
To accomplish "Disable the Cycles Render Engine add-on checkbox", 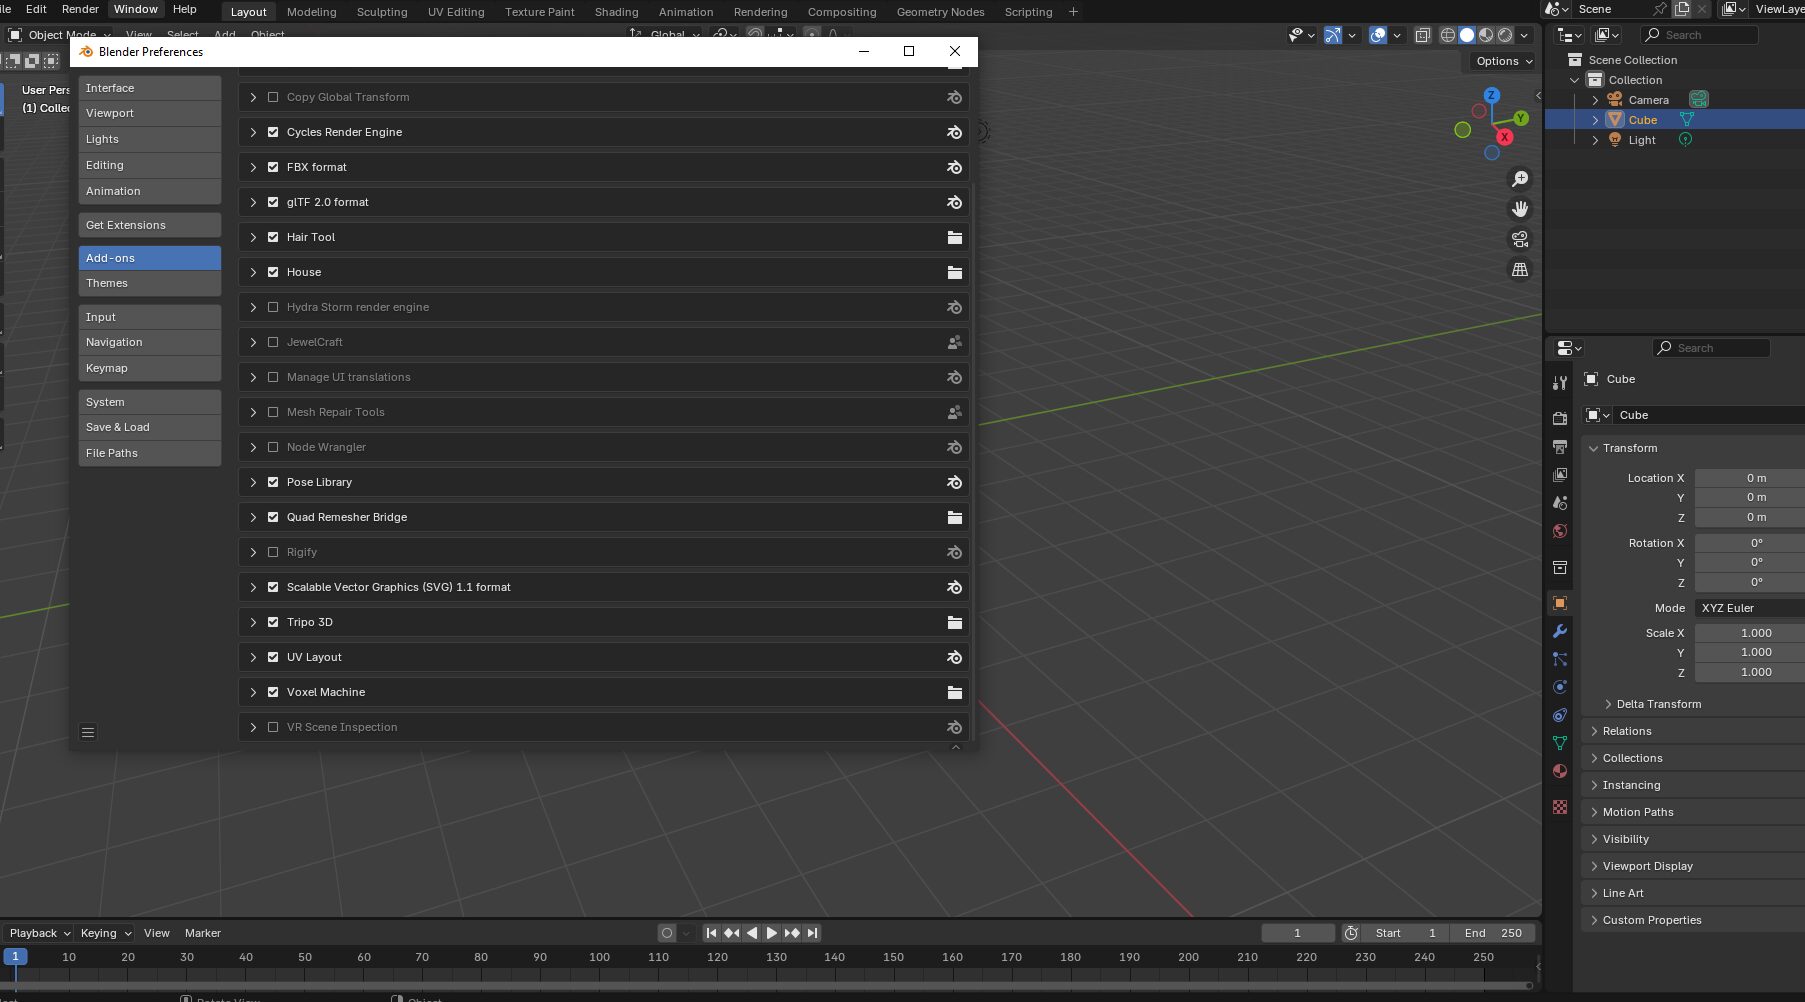I will [x=273, y=132].
